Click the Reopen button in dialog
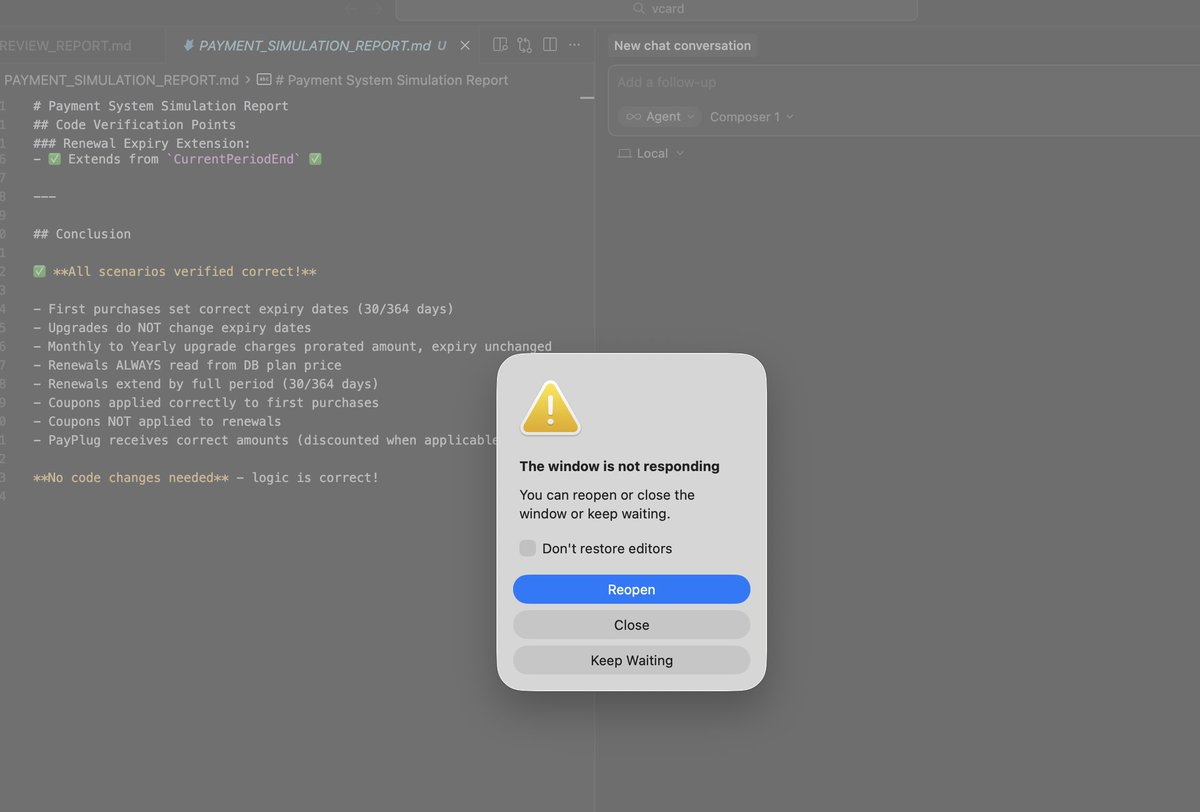 [631, 589]
